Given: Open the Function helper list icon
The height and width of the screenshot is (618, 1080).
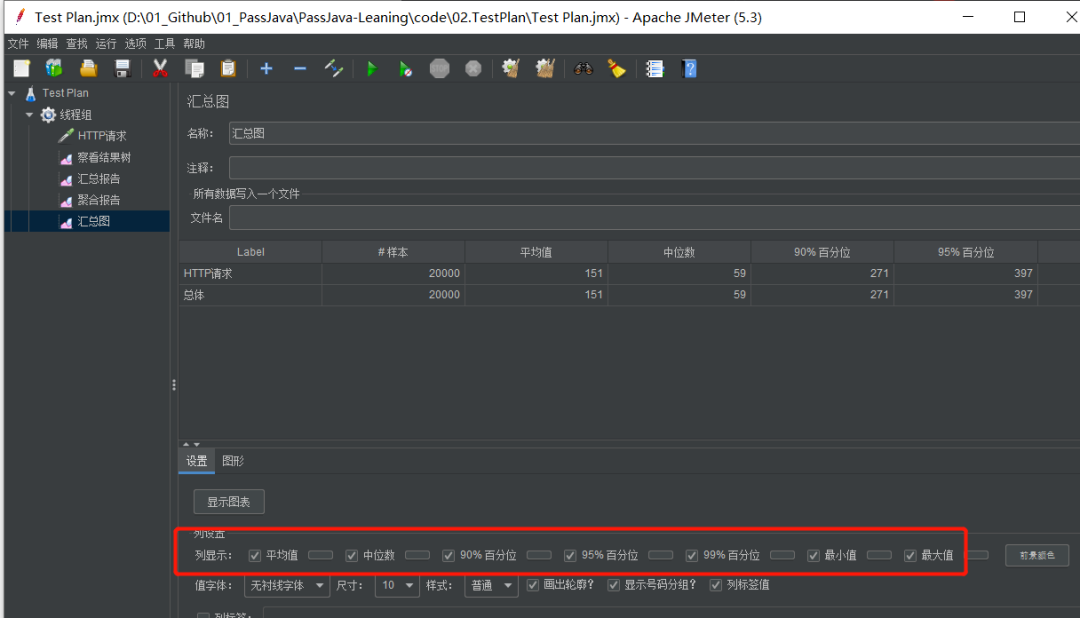Looking at the screenshot, I should point(654,69).
